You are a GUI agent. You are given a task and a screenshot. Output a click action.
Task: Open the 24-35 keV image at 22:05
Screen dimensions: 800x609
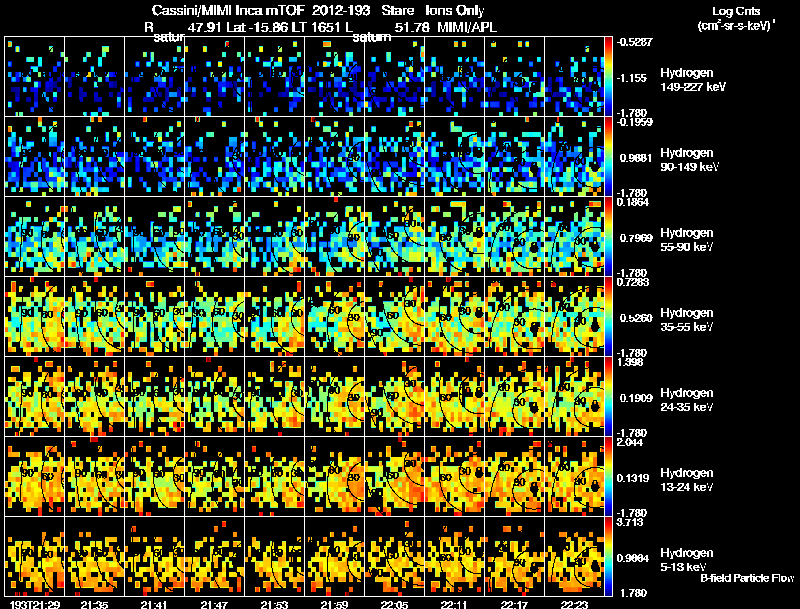tap(394, 397)
